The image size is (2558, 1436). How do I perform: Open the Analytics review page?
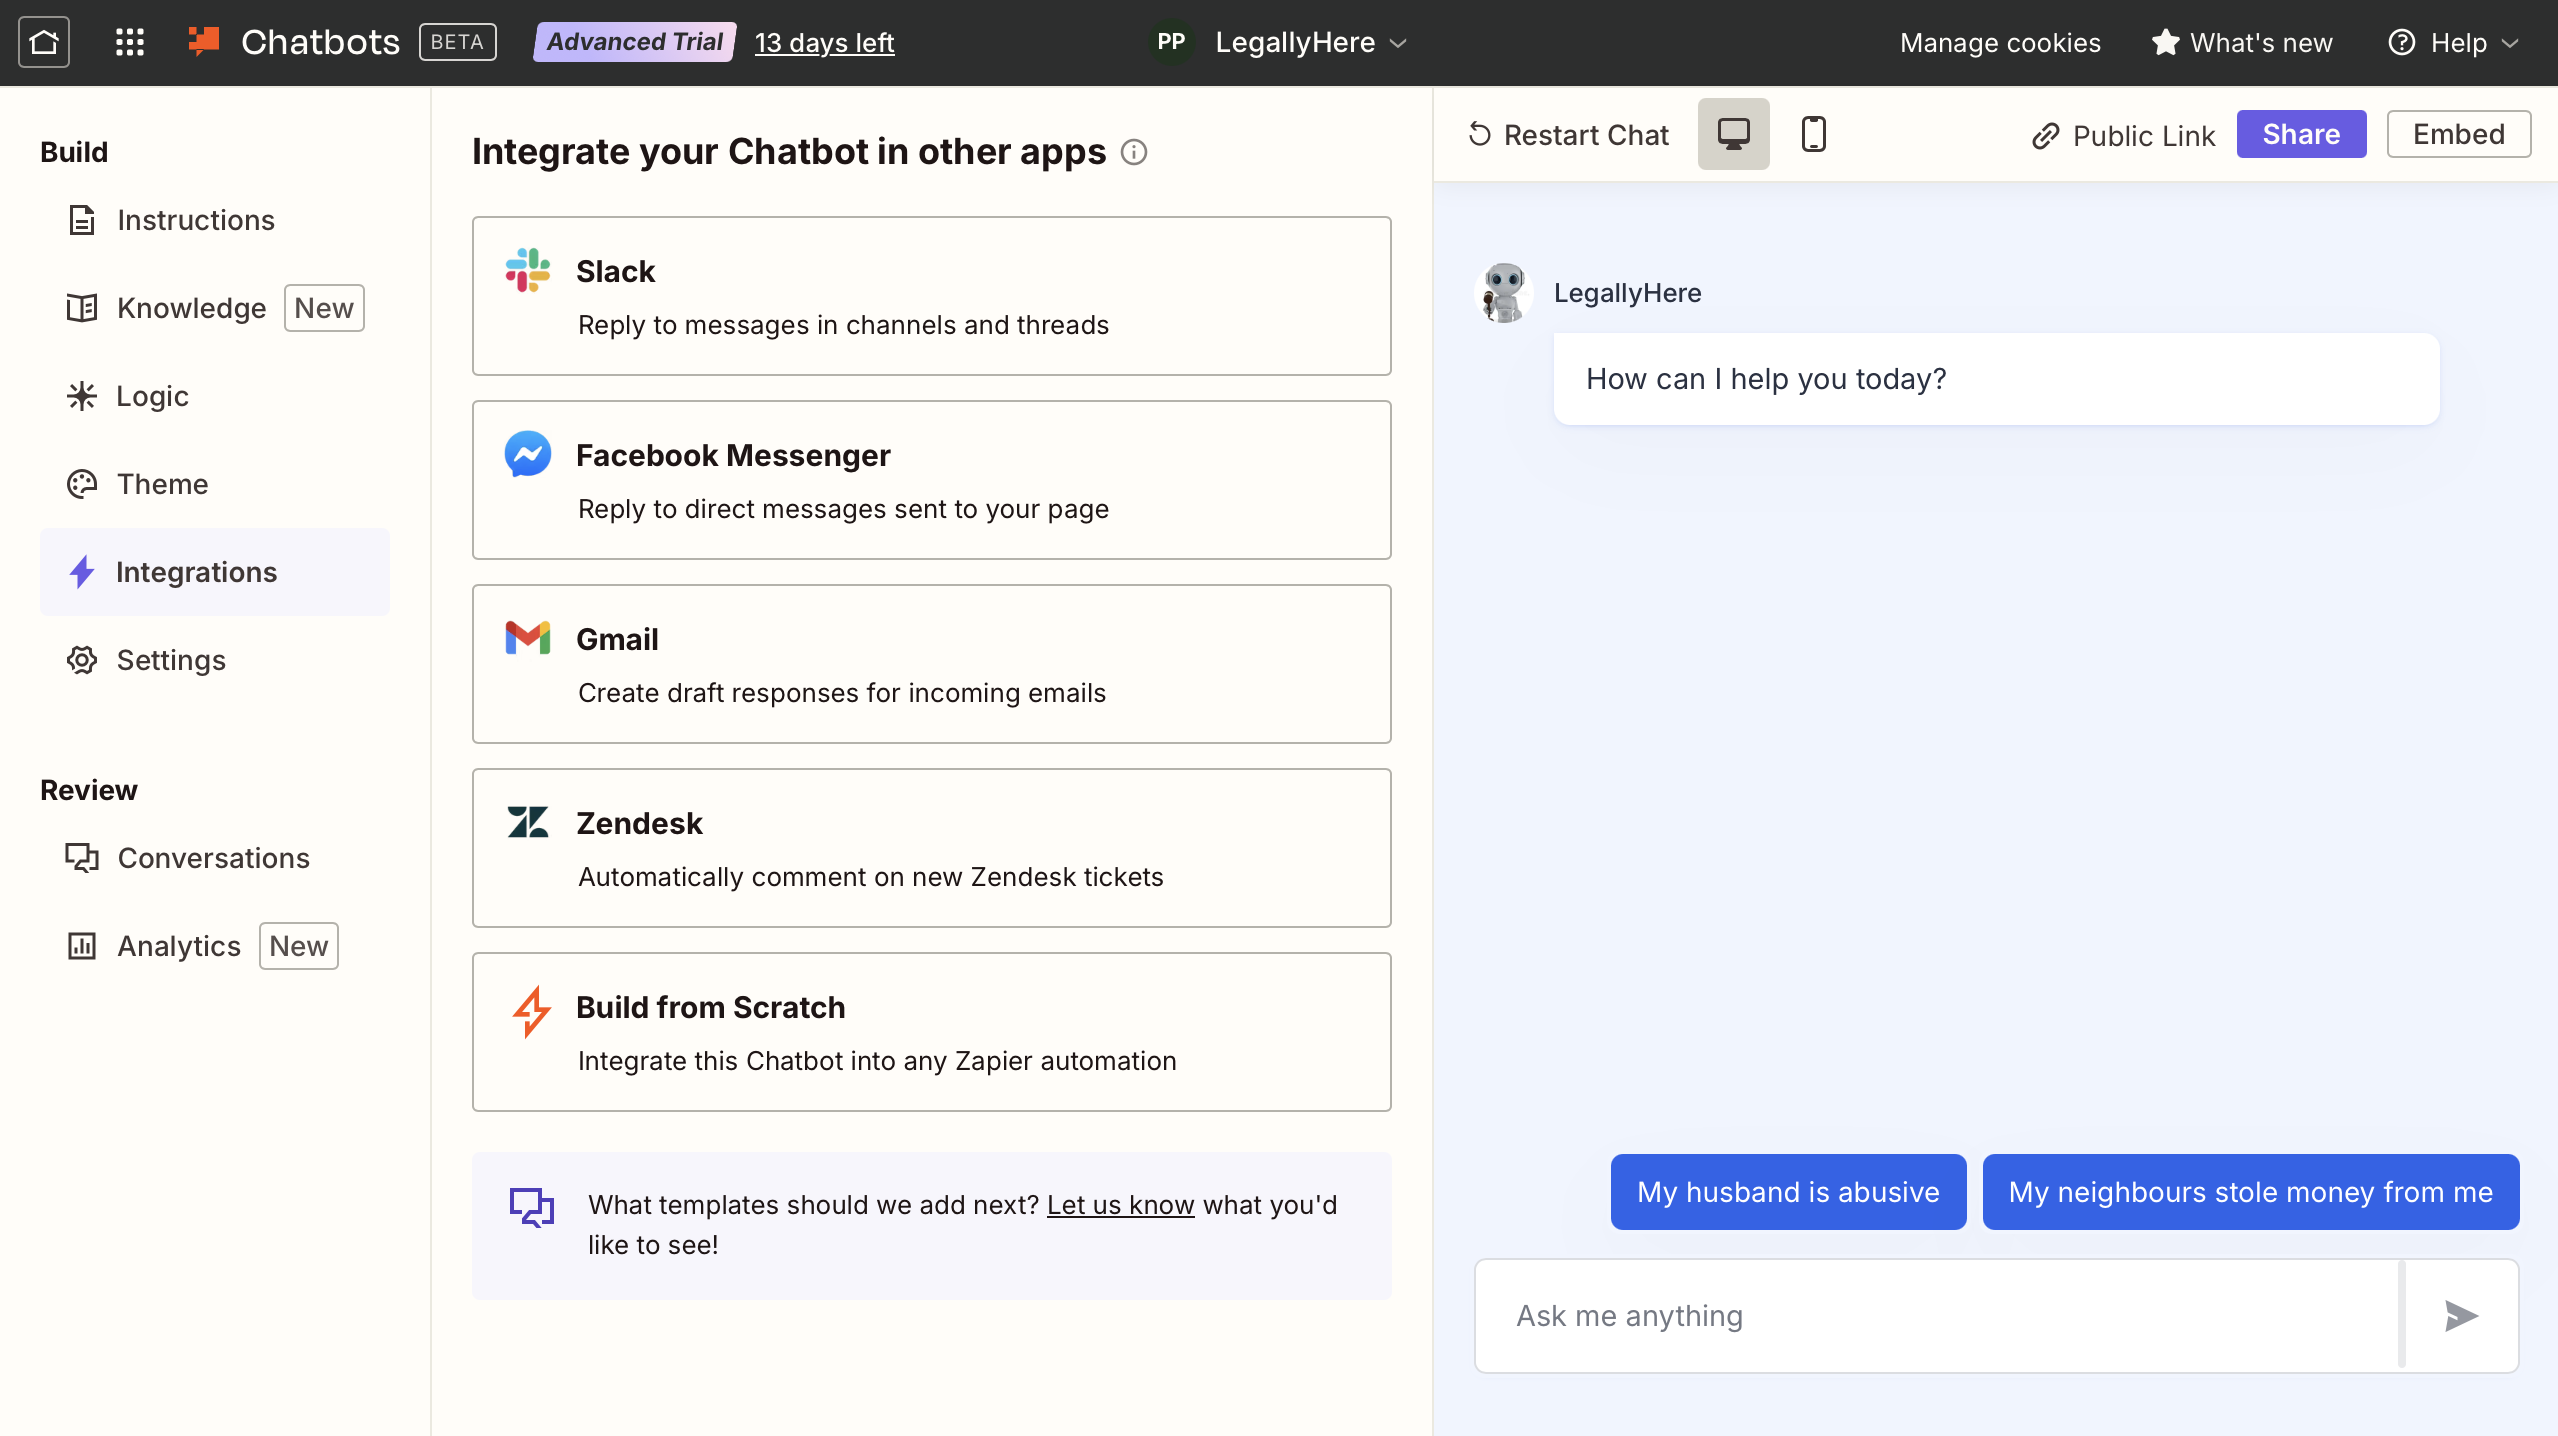215,946
